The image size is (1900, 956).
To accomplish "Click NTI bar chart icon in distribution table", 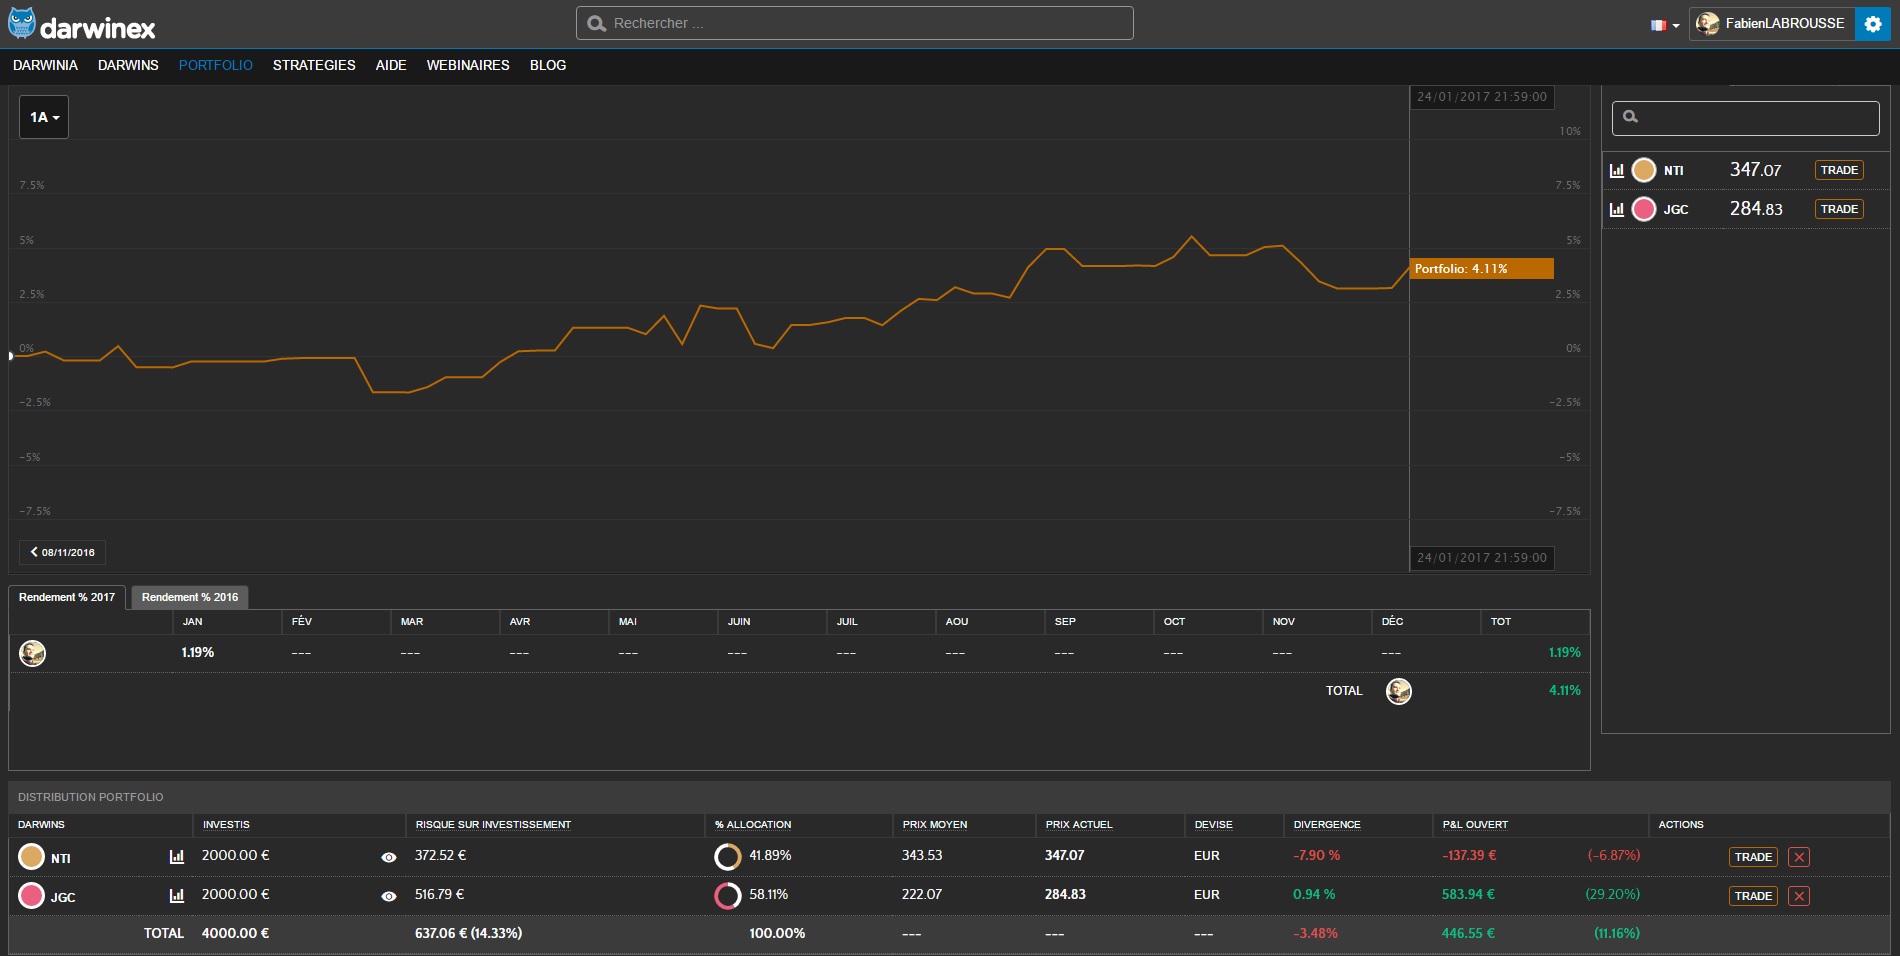I will 177,856.
